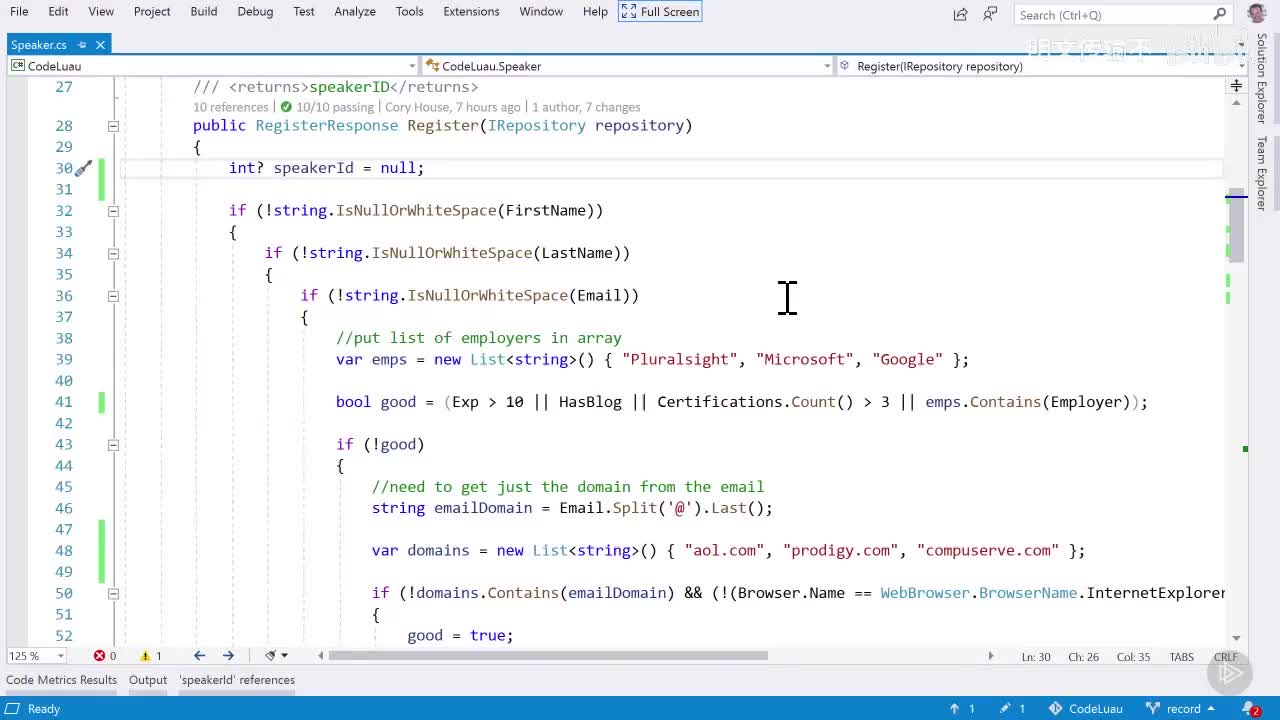Viewport: 1280px width, 720px height.
Task: Open the Extensions menu
Action: coord(471,11)
